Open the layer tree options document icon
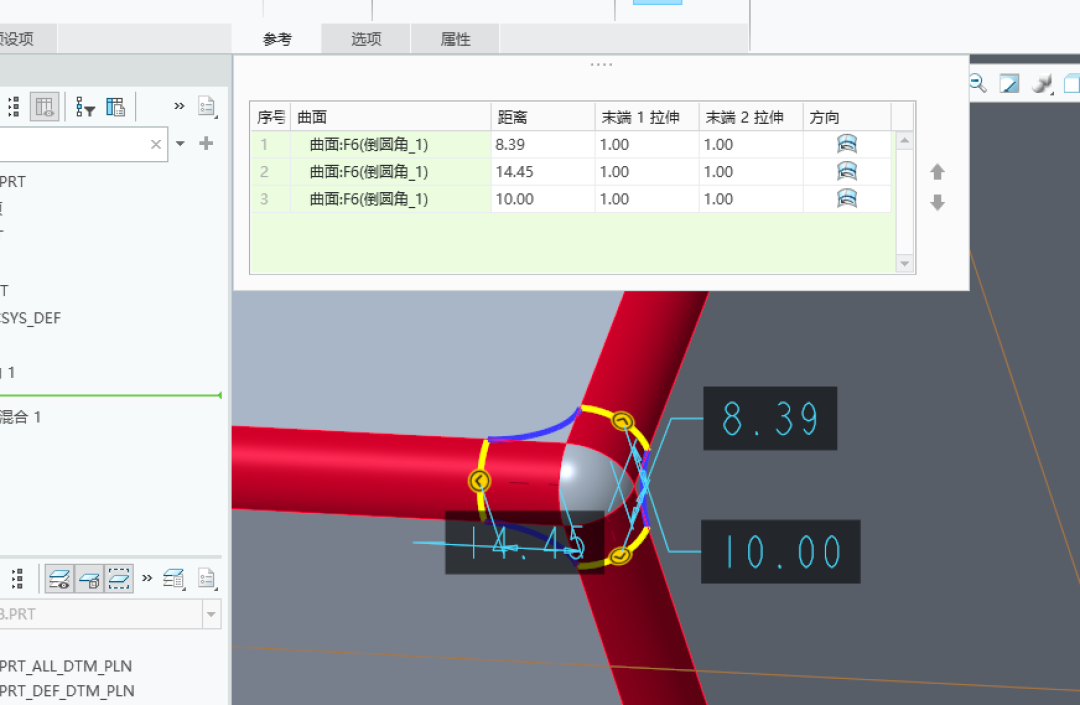This screenshot has width=1080, height=705. click(207, 579)
